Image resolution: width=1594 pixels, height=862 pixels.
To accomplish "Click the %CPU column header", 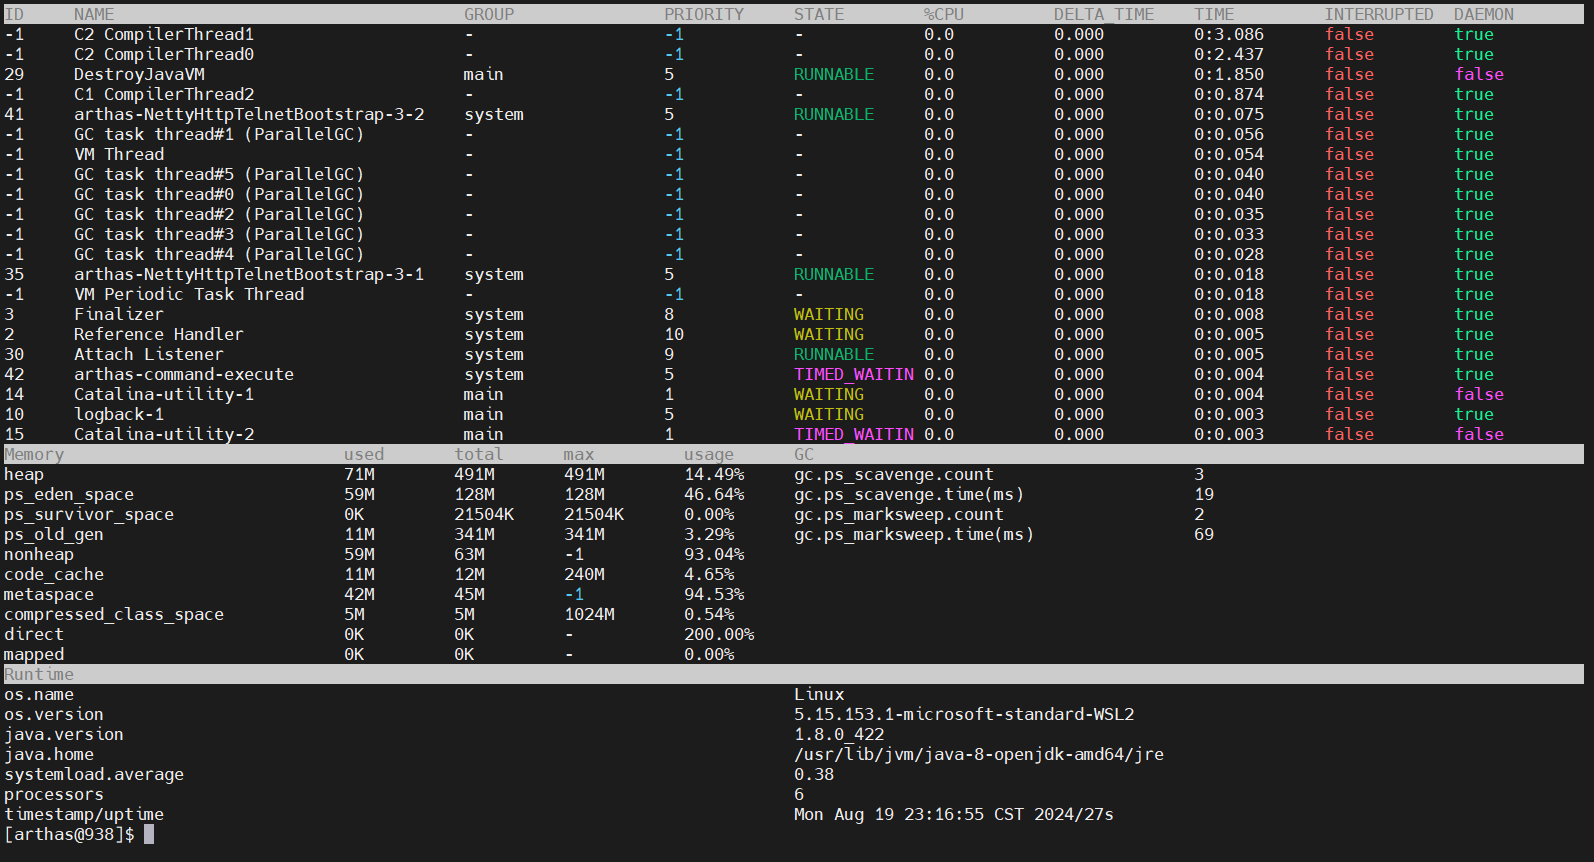I will tap(943, 15).
